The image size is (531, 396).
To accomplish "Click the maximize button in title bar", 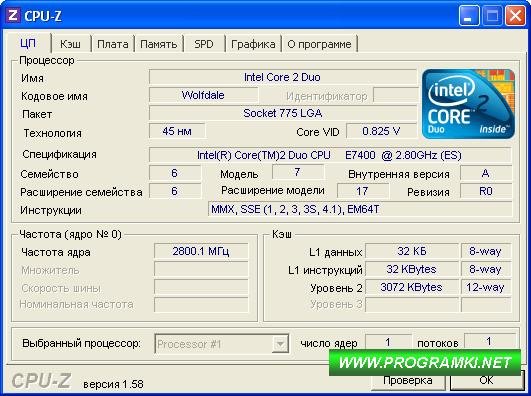I will [x=492, y=15].
